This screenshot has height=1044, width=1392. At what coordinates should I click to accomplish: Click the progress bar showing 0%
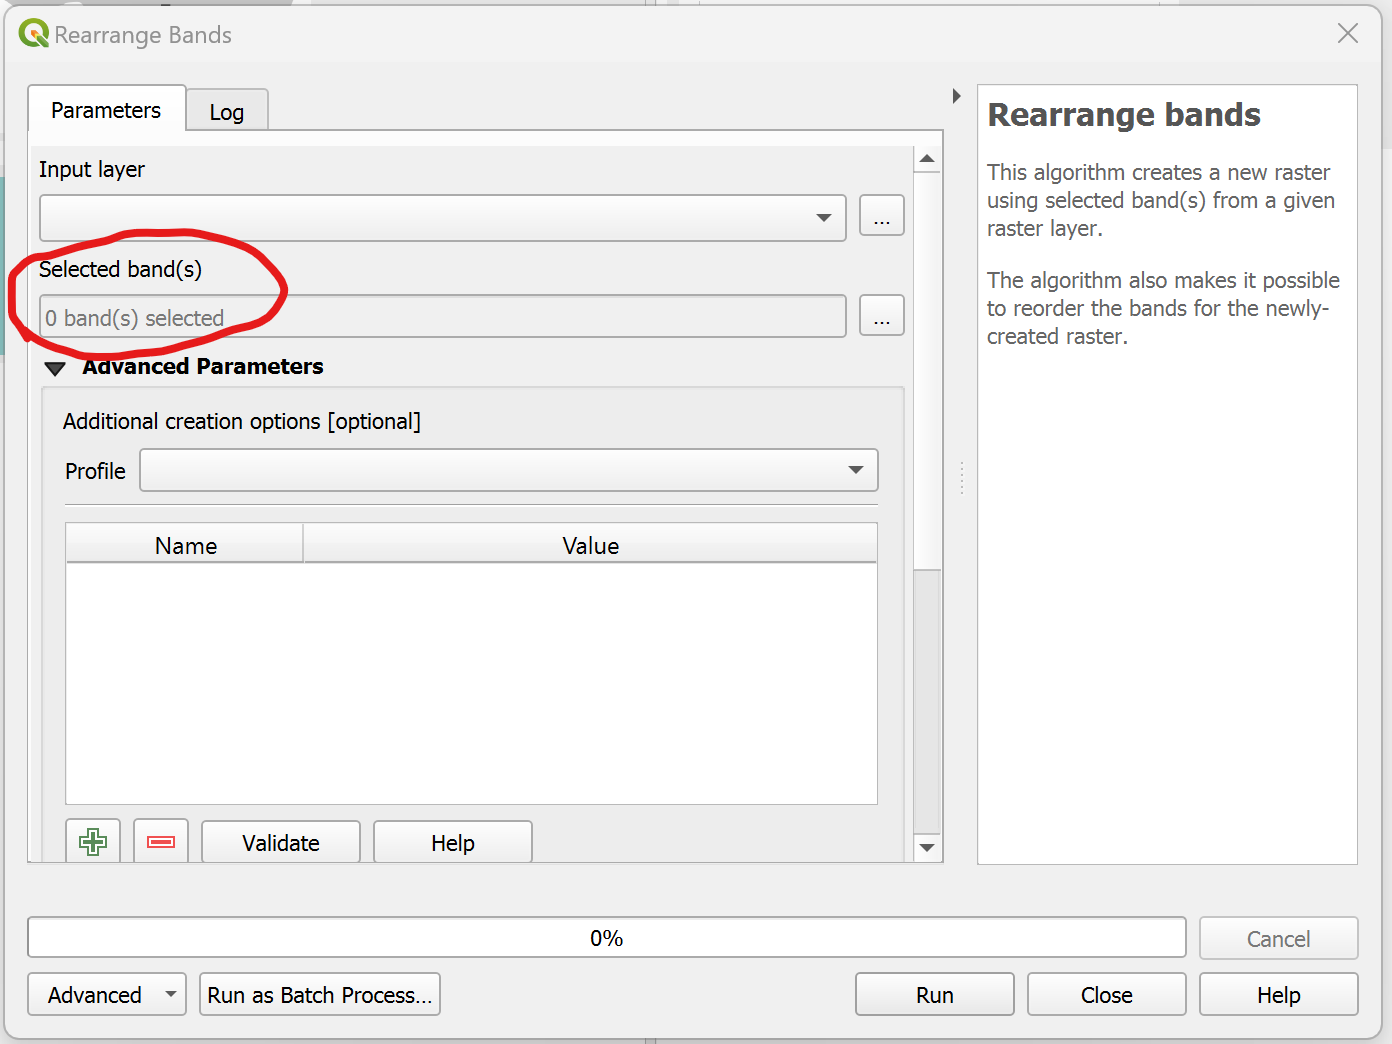606,937
